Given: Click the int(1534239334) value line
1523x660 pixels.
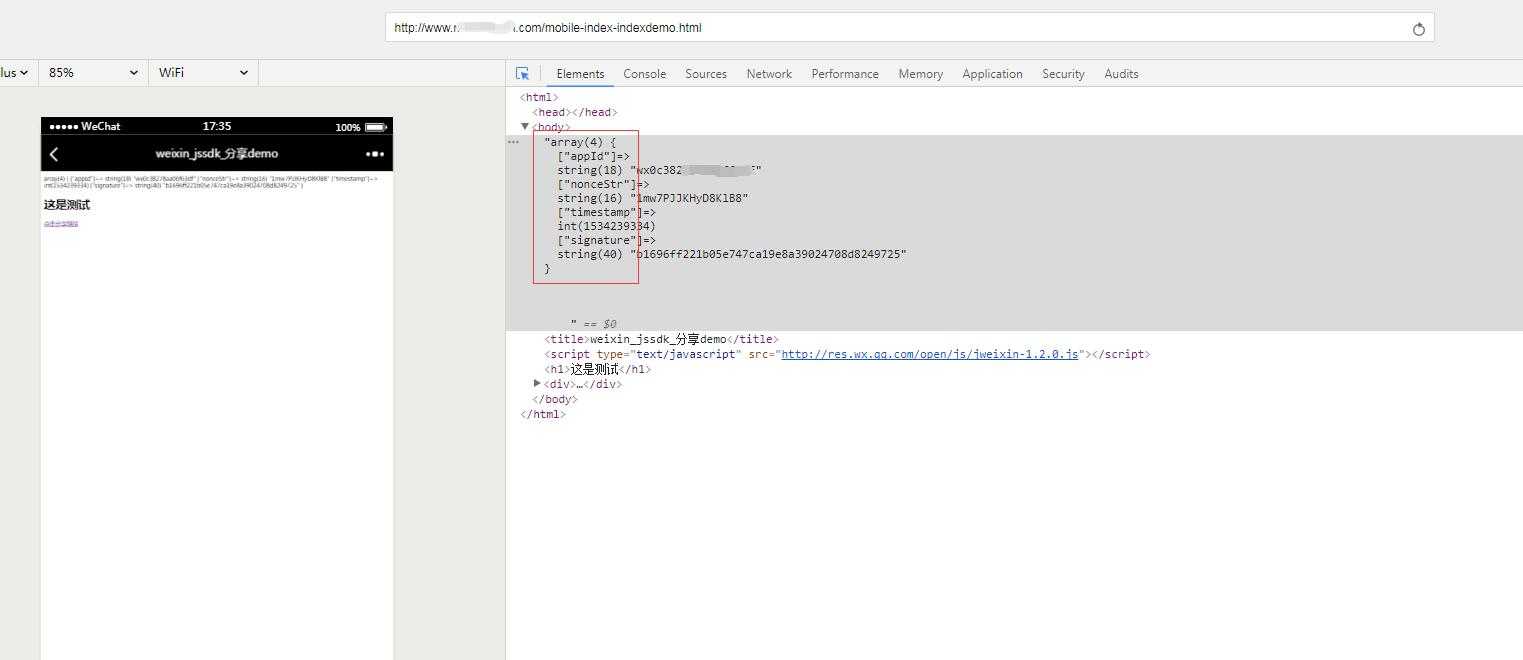Looking at the screenshot, I should coord(606,226).
